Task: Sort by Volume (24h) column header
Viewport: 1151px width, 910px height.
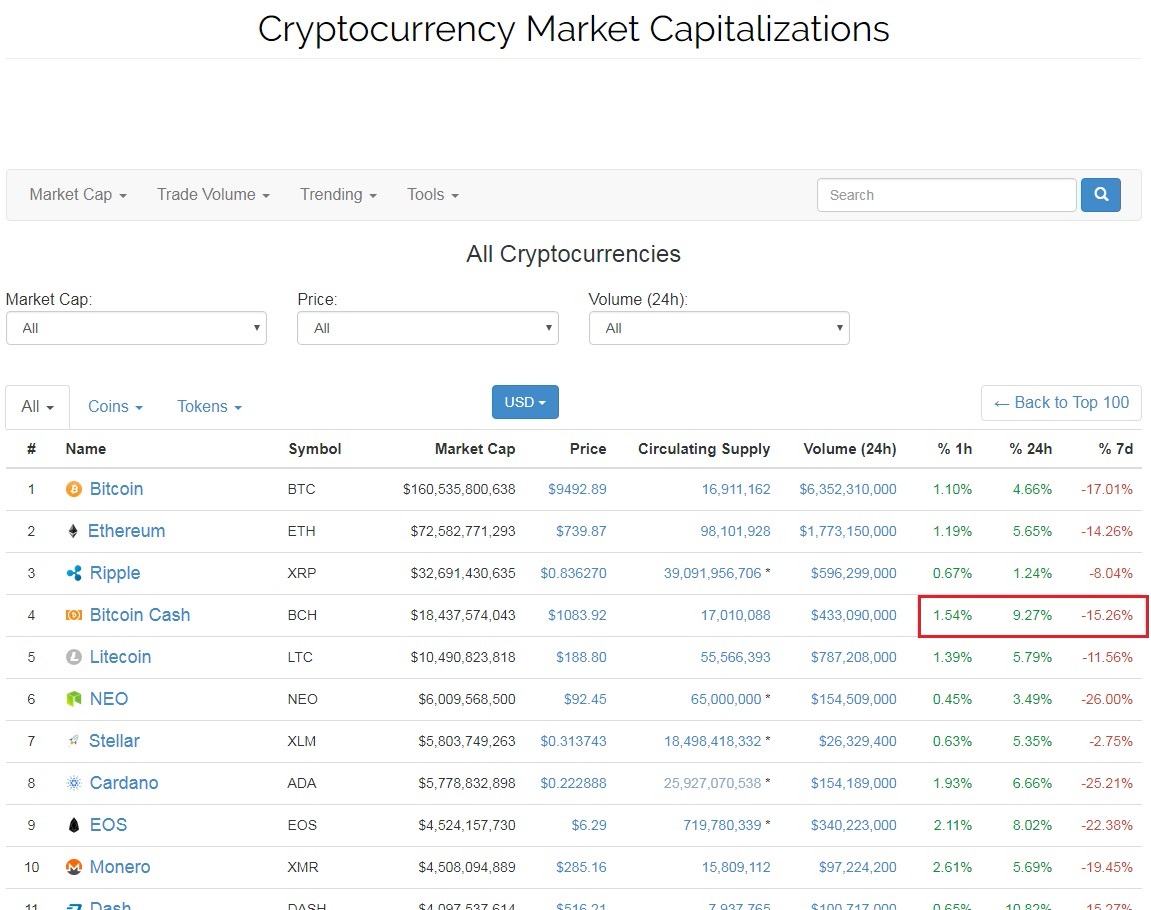Action: click(x=849, y=448)
